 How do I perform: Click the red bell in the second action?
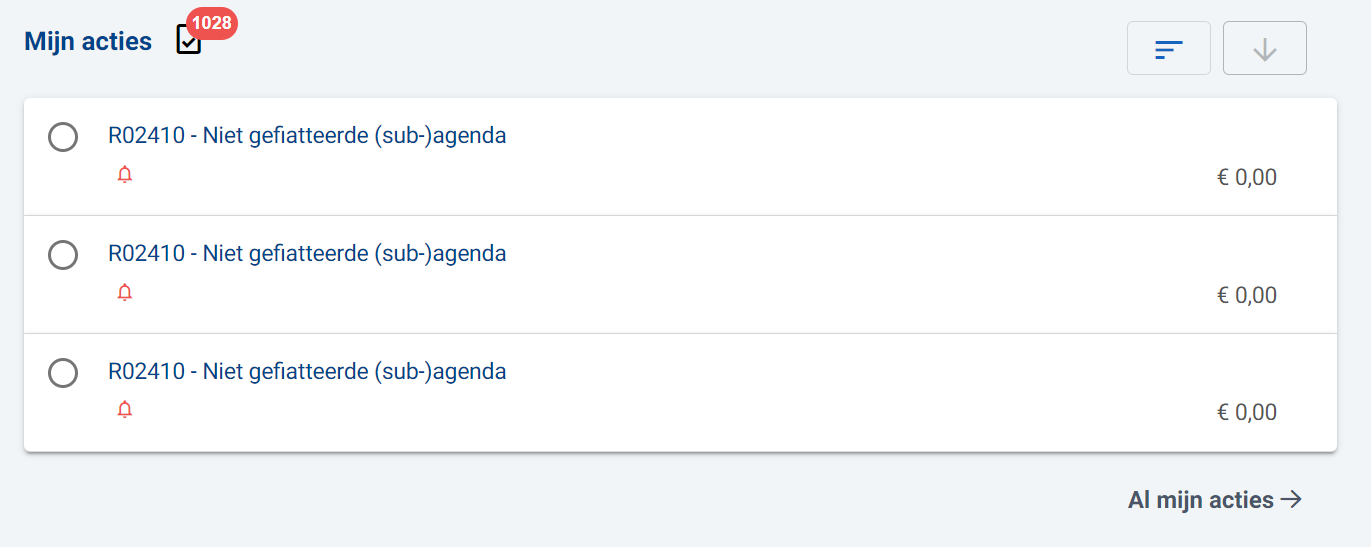[125, 293]
